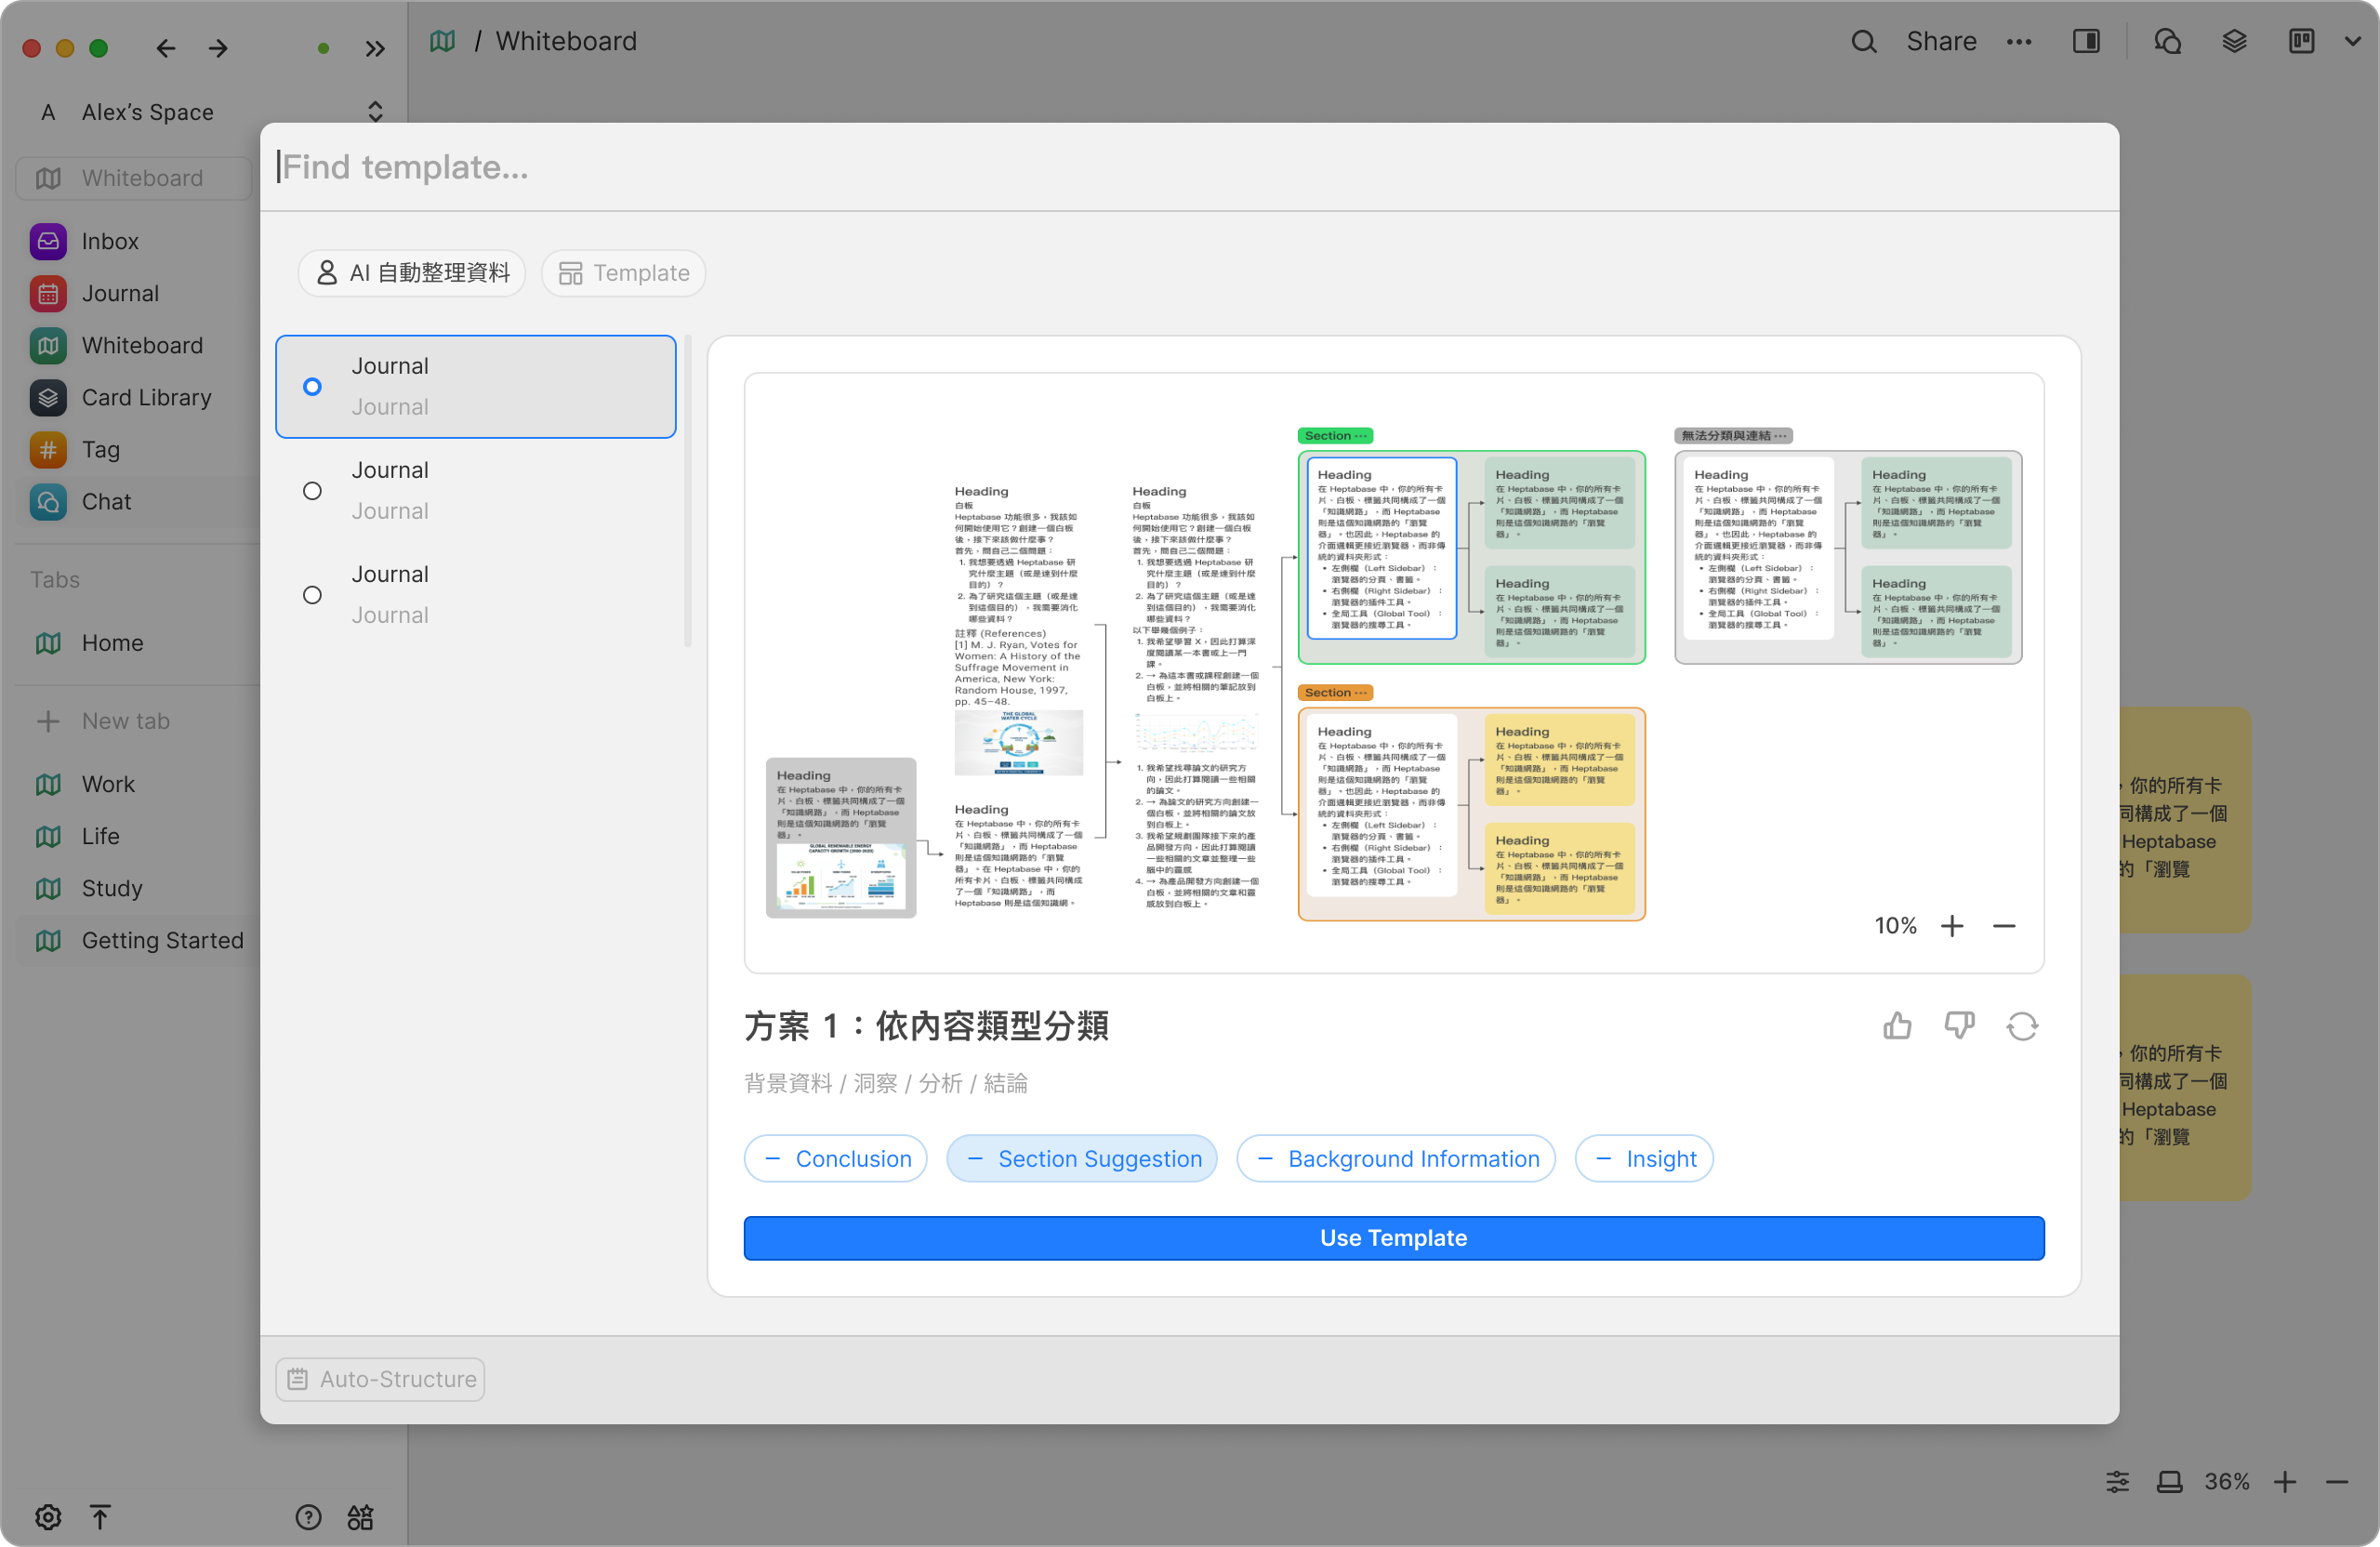Expand the Alex's Space workspace switcher
The image size is (2380, 1547).
[375, 111]
